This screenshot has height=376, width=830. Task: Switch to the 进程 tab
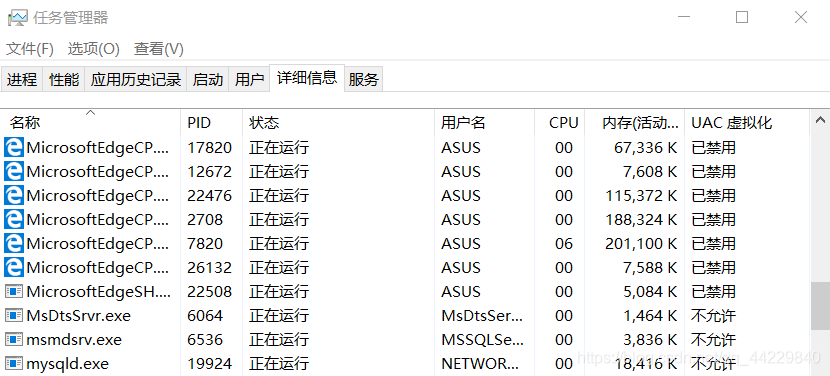coord(22,79)
